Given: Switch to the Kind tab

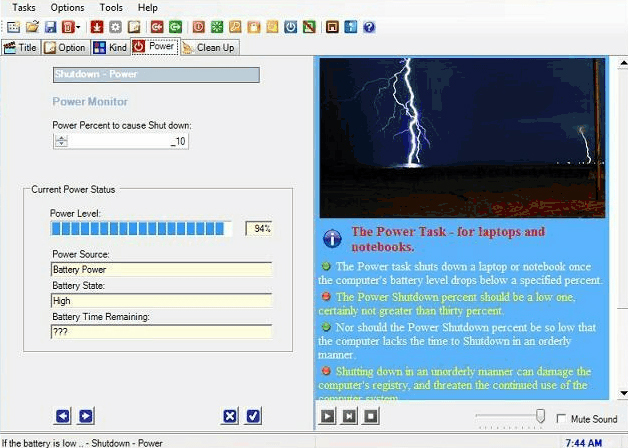Looking at the screenshot, I should click(x=111, y=47).
